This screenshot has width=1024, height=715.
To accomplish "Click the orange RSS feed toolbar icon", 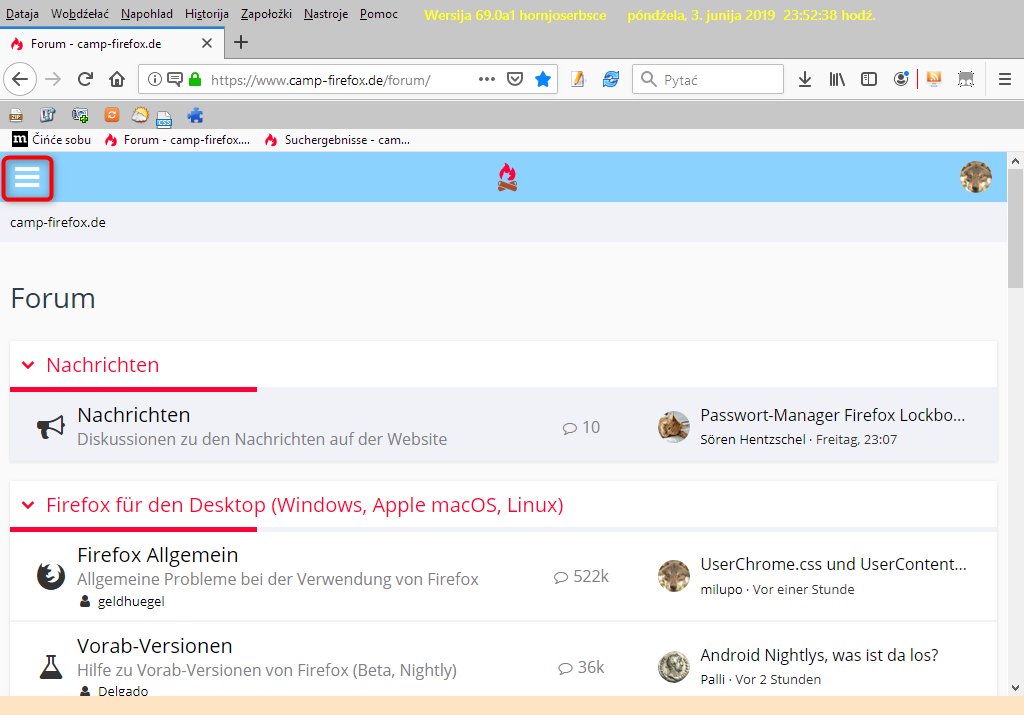I will [x=934, y=80].
